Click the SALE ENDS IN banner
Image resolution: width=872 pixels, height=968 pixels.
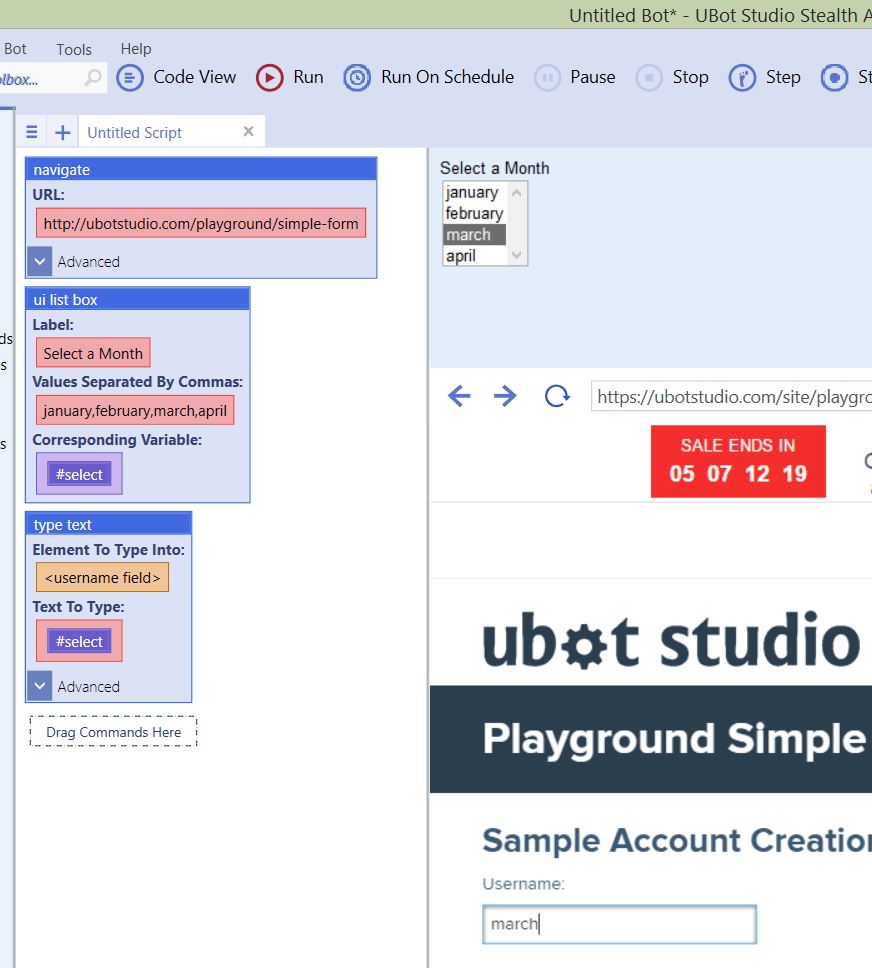(738, 461)
